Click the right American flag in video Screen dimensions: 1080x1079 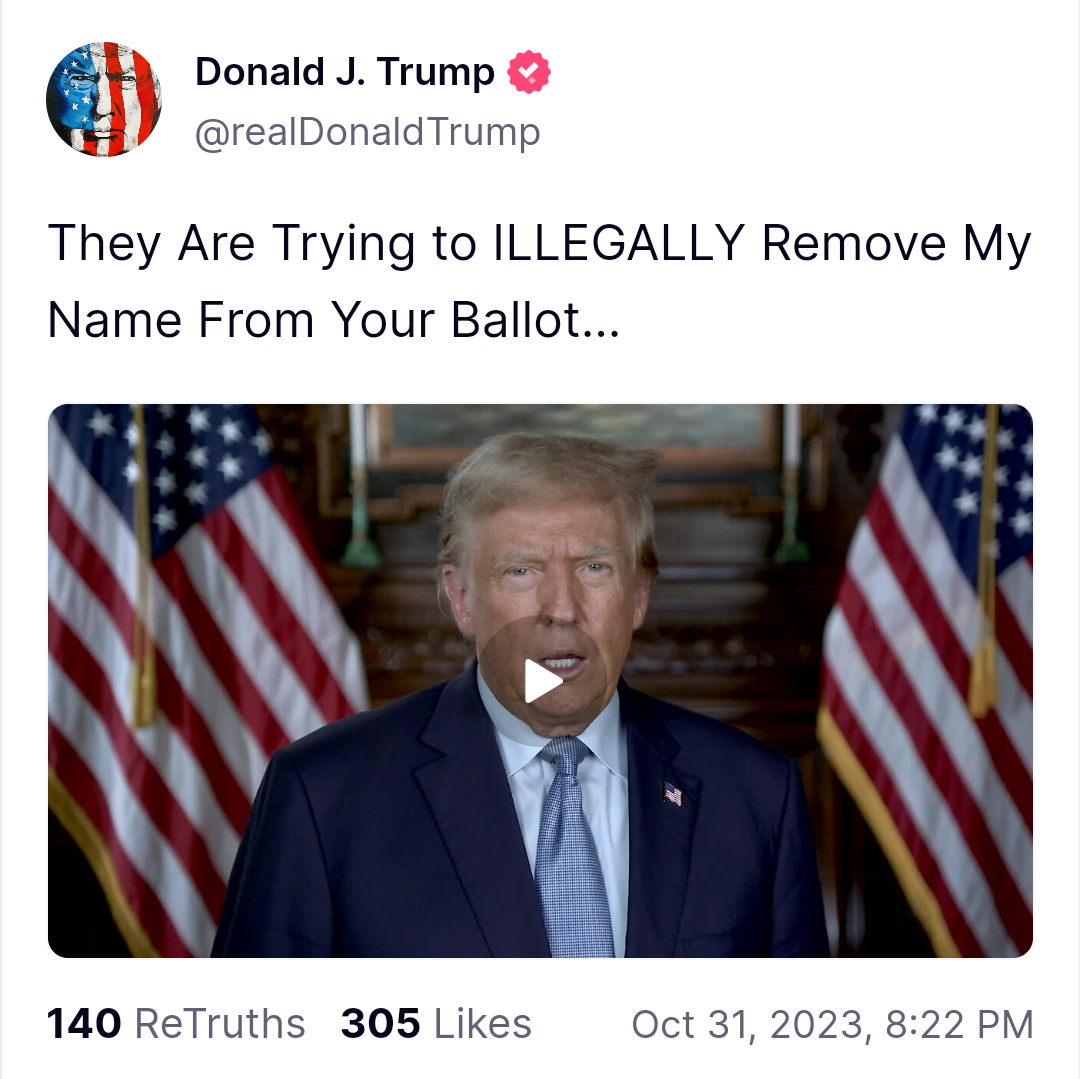pyautogui.click(x=926, y=675)
